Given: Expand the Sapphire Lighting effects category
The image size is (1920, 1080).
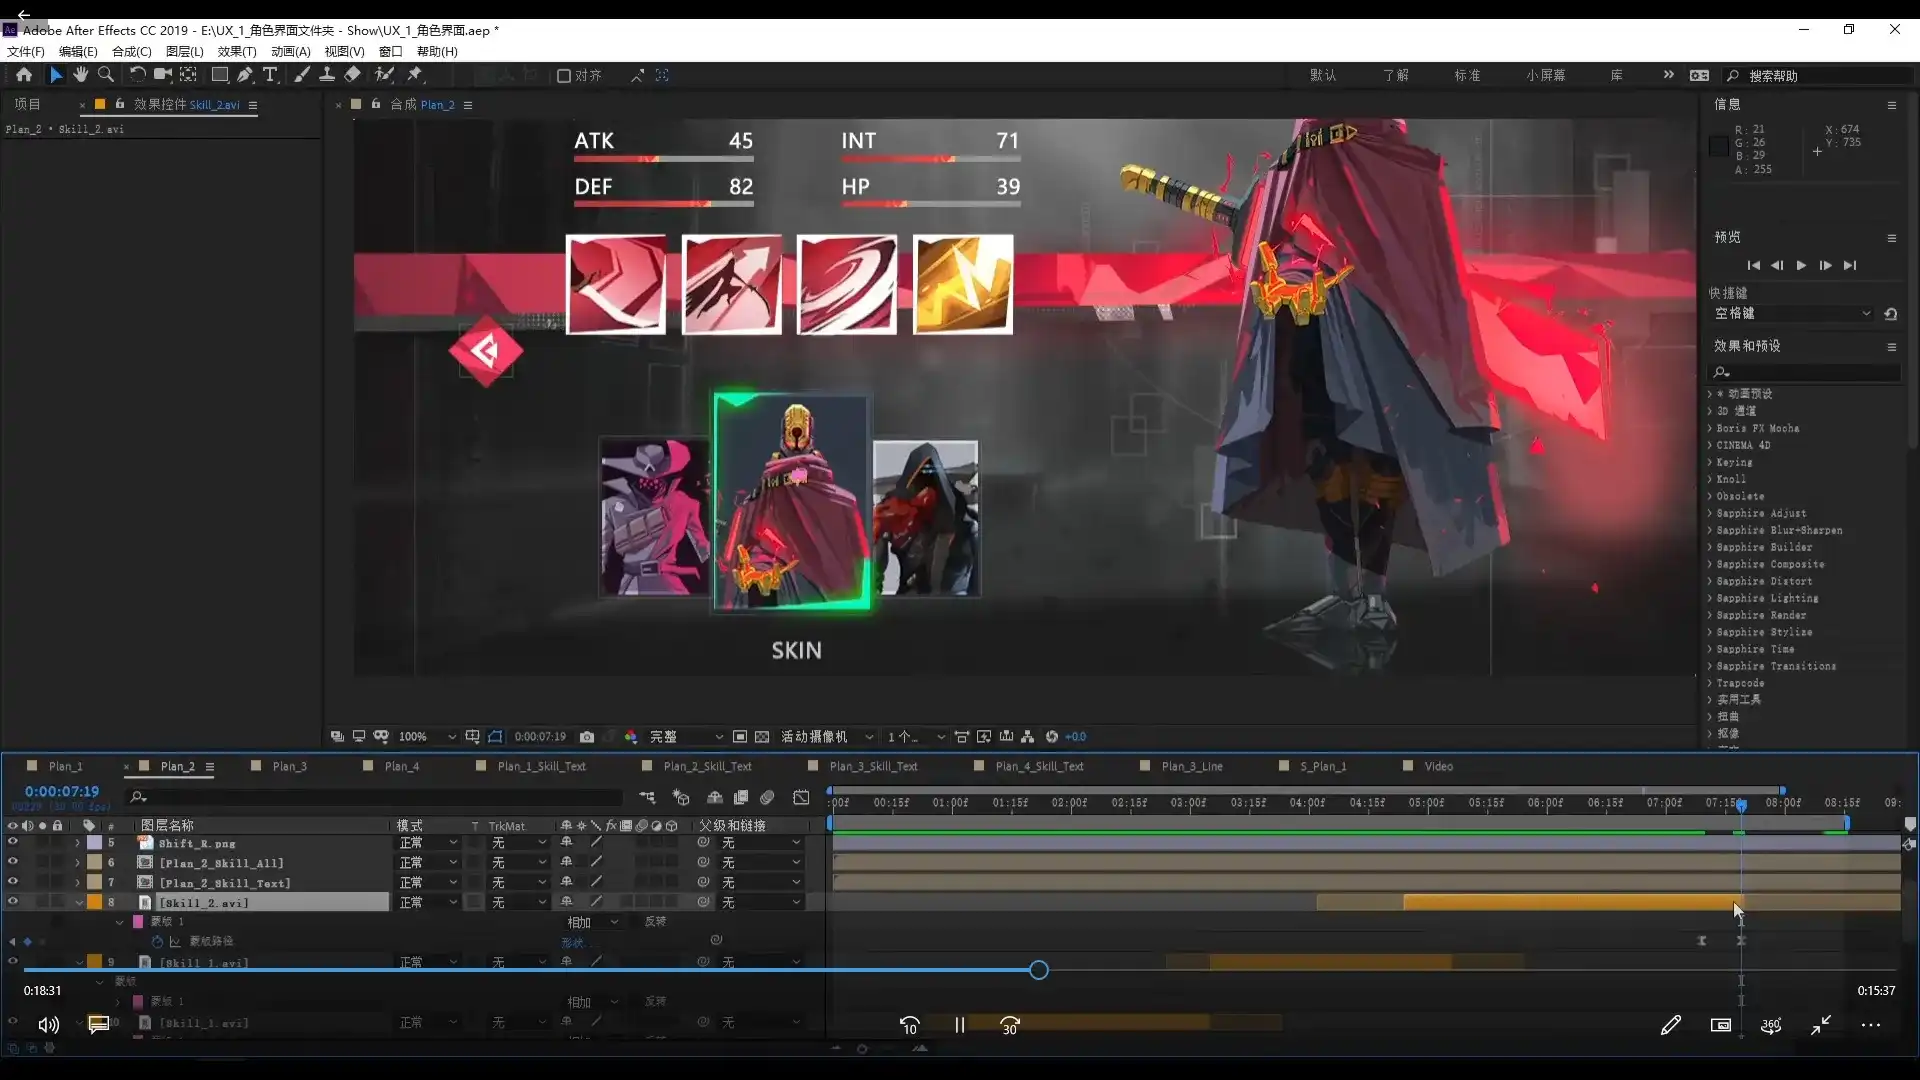Looking at the screenshot, I should (1766, 598).
